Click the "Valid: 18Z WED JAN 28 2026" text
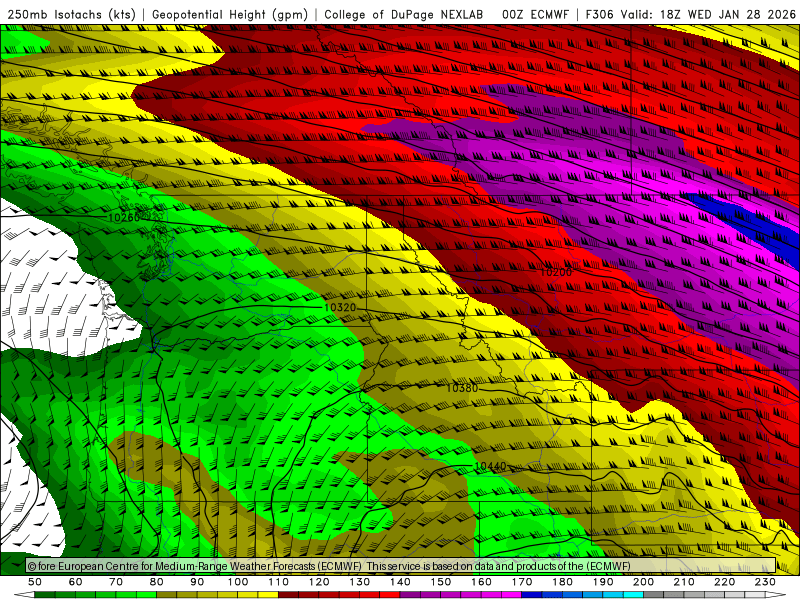The height and width of the screenshot is (600, 800). click(x=708, y=14)
